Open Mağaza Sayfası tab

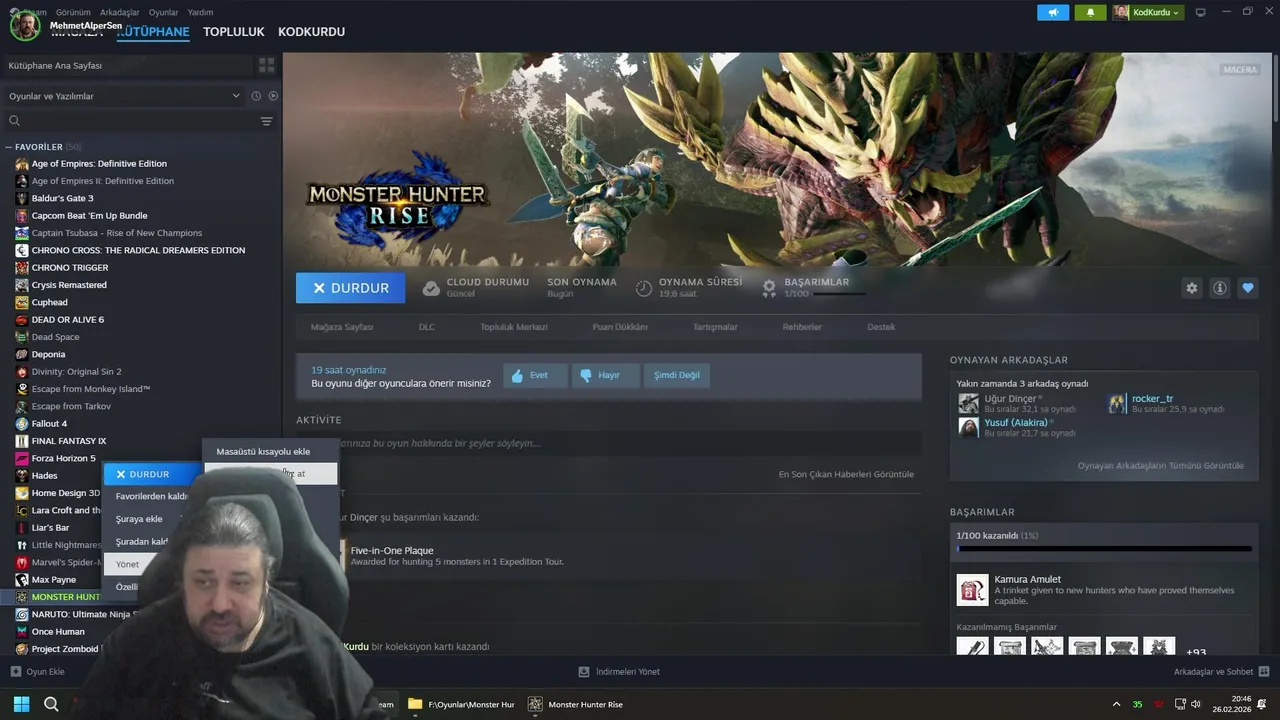(x=342, y=327)
